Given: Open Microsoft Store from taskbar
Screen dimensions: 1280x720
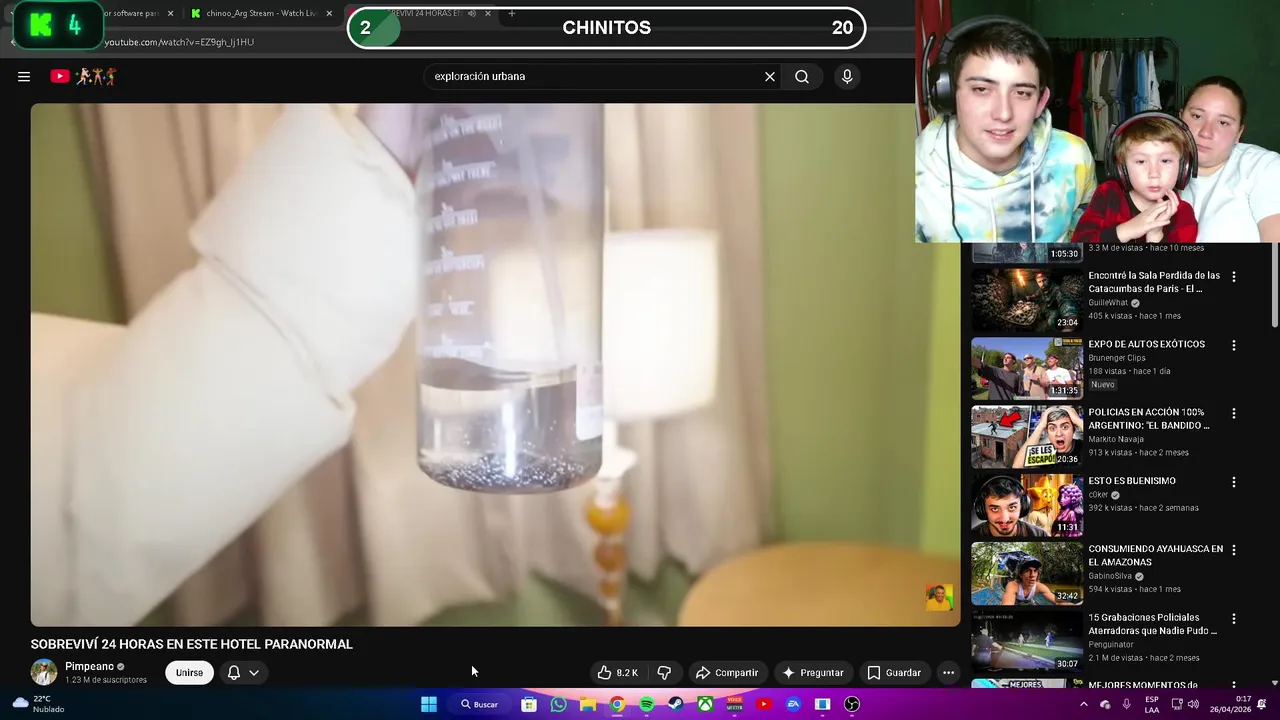Looking at the screenshot, I should pos(529,704).
